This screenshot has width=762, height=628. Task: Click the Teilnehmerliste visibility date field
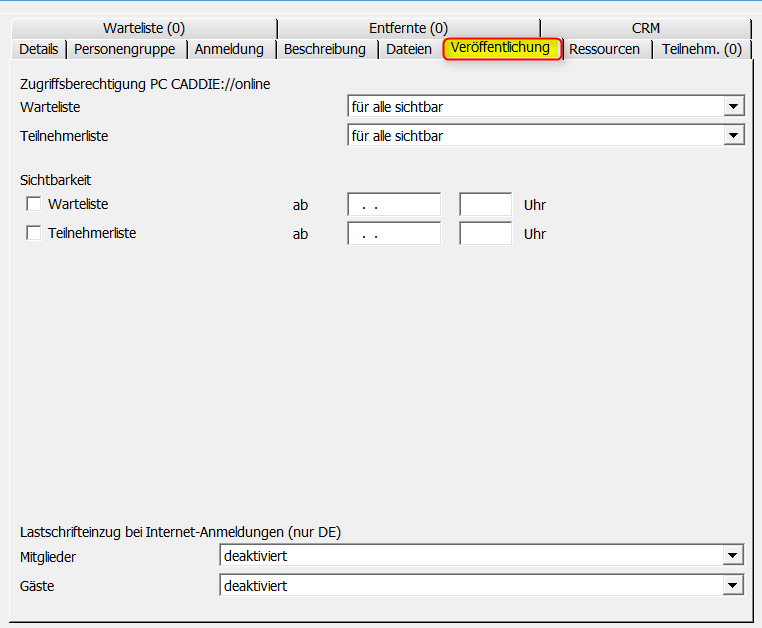tap(393, 234)
